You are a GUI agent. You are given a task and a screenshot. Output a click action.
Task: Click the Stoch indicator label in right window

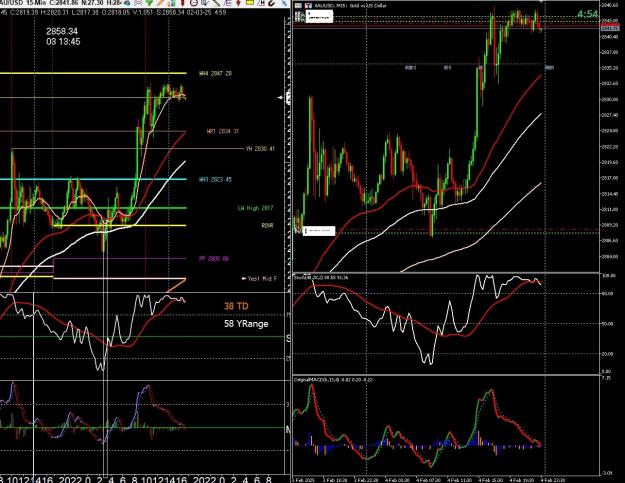[321, 277]
